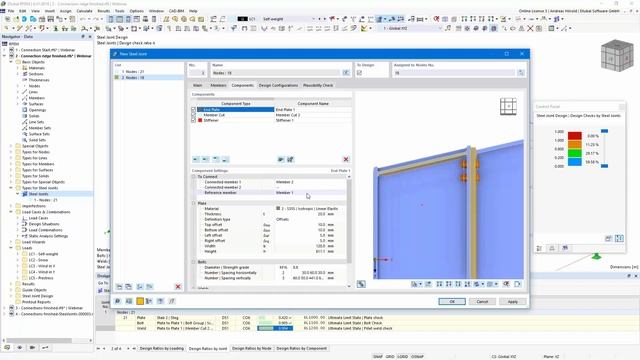Click the Assigned to Nodes input field
The width and height of the screenshot is (640, 360).
454,73
